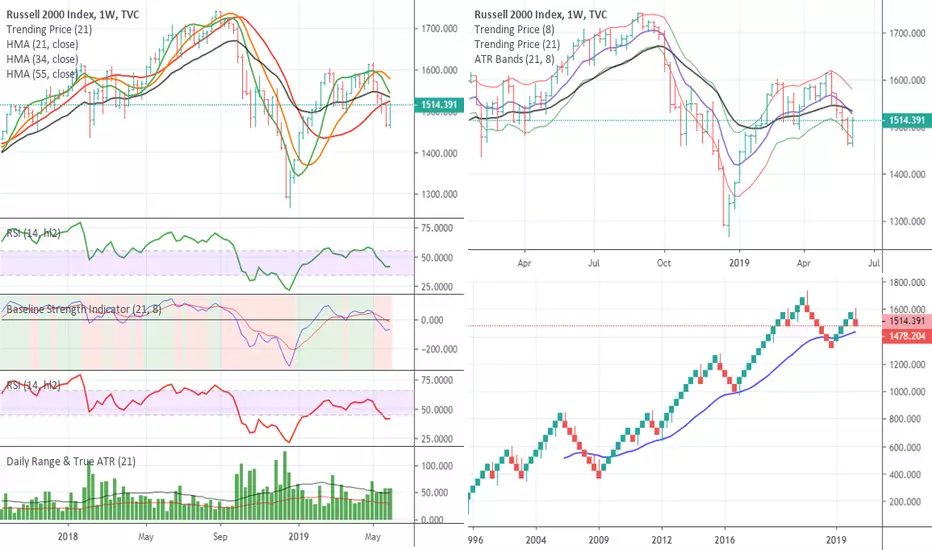Click the 1300.000 level on top-right price axis
Viewport: 932px width, 550px height.
pos(907,221)
